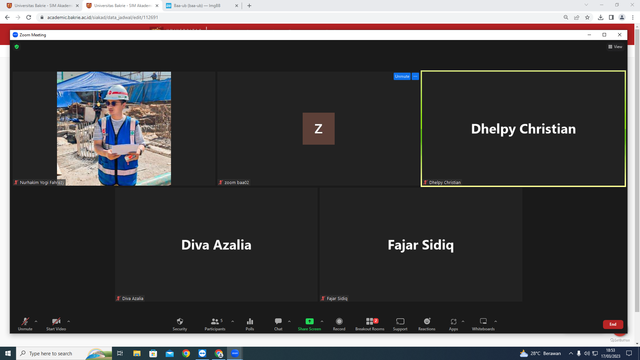Open Breakout Rooms
This screenshot has width=640, height=360.
coord(369,324)
